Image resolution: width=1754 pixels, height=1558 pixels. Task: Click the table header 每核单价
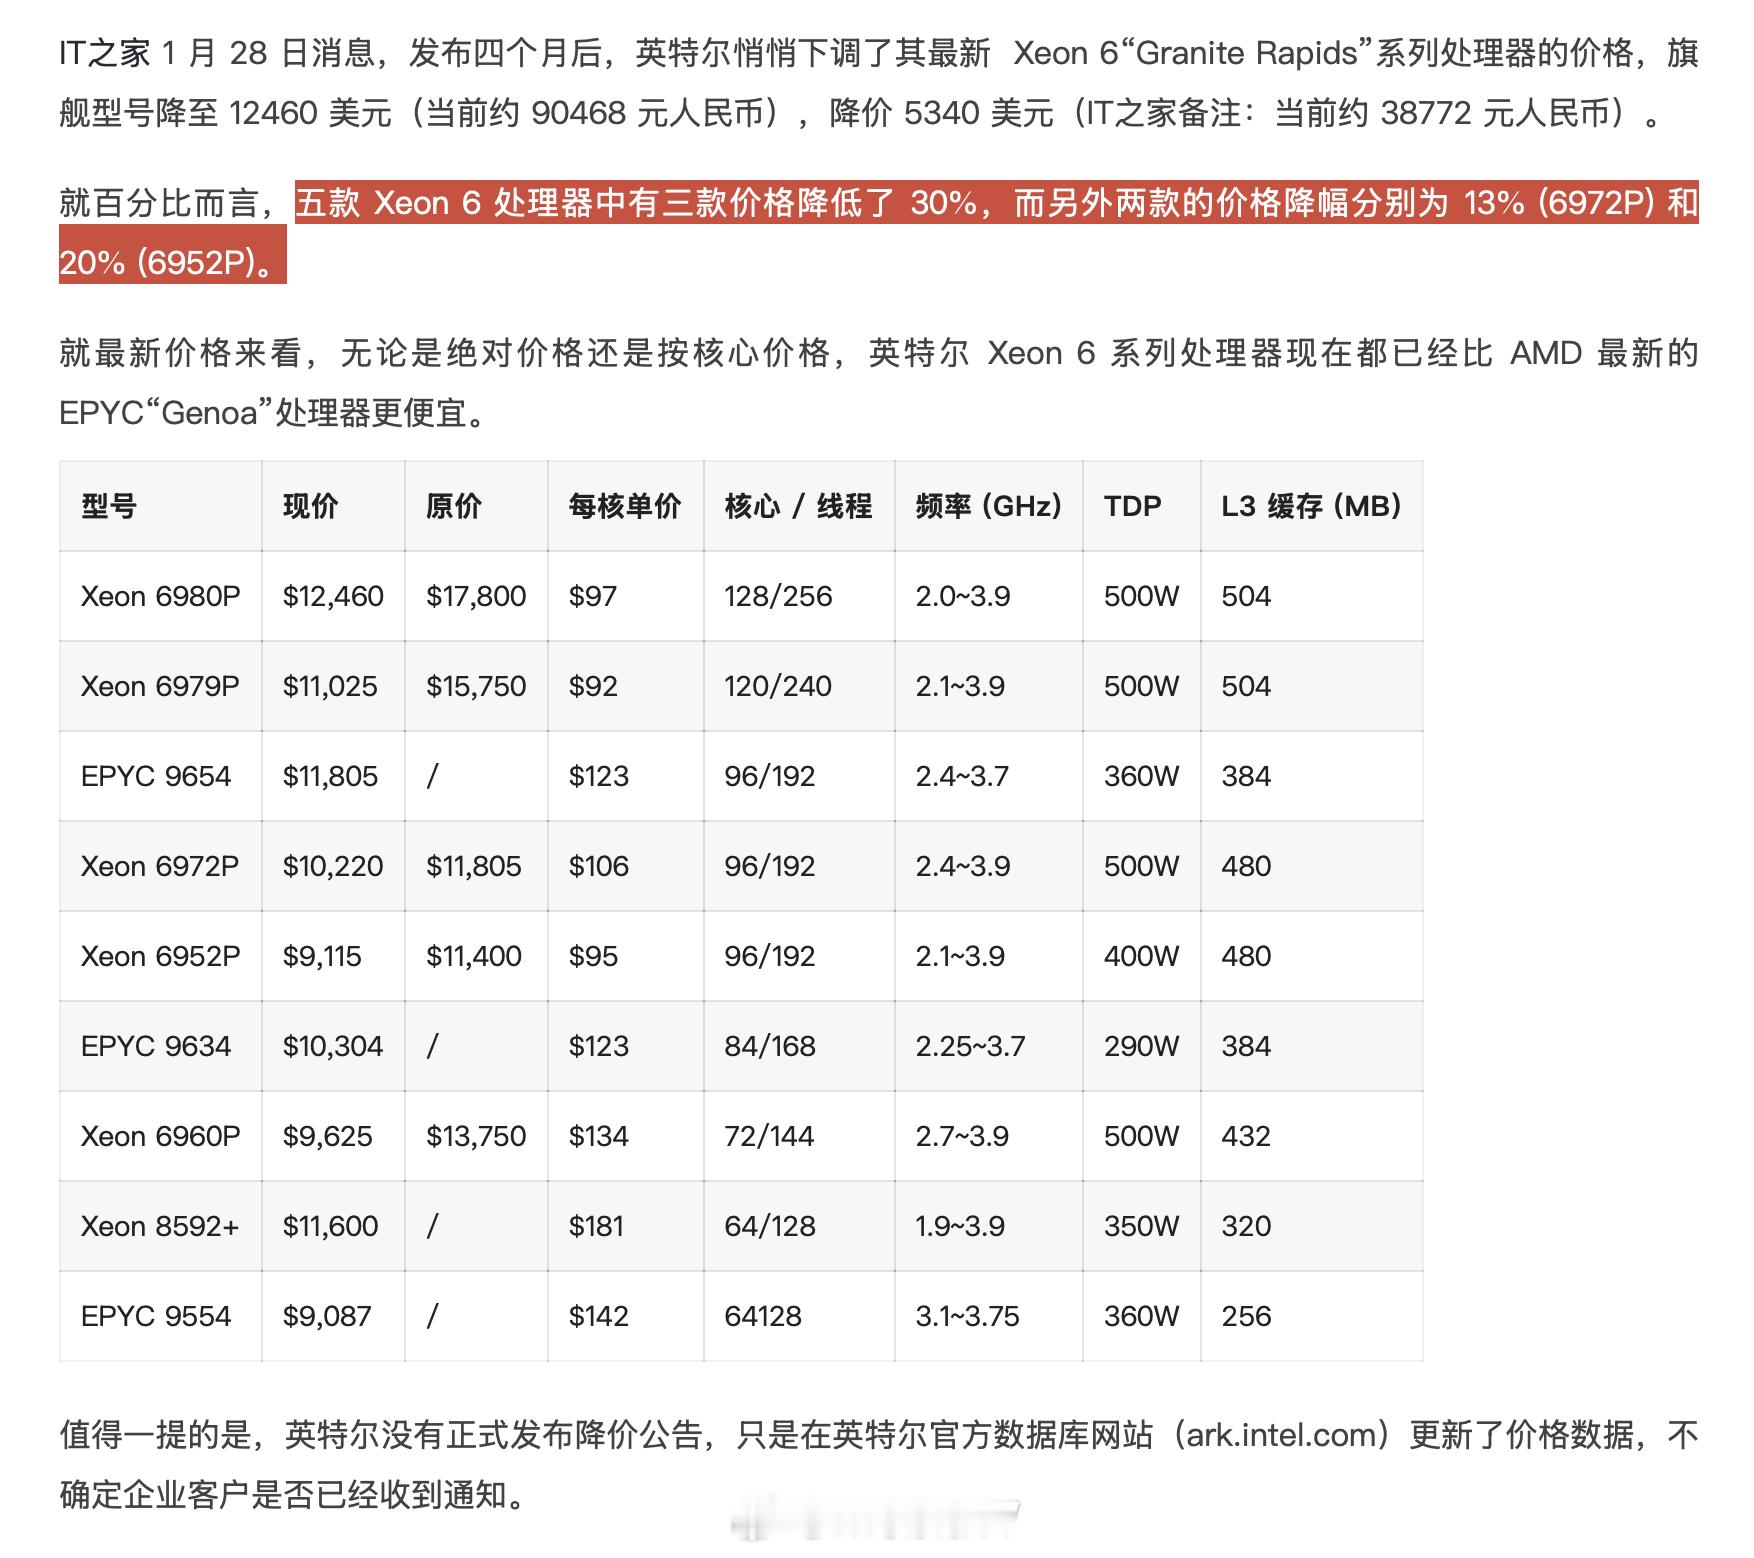(x=625, y=506)
